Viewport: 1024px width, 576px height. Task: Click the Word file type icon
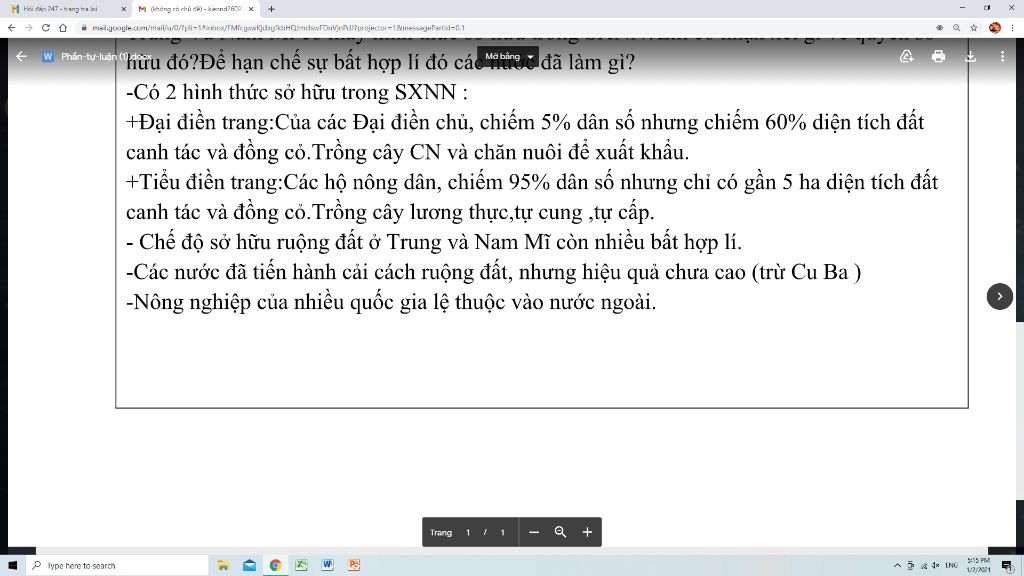point(48,56)
